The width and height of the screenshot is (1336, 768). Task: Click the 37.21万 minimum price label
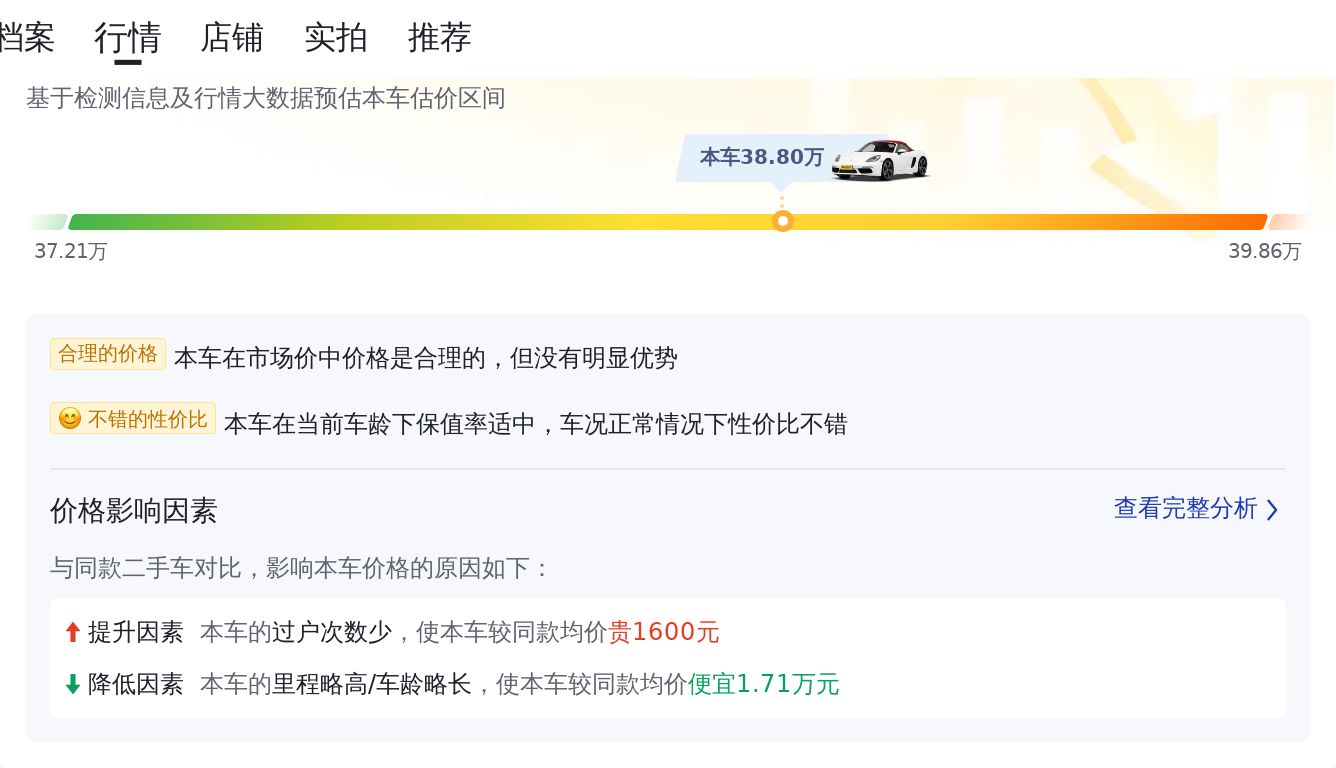(71, 251)
